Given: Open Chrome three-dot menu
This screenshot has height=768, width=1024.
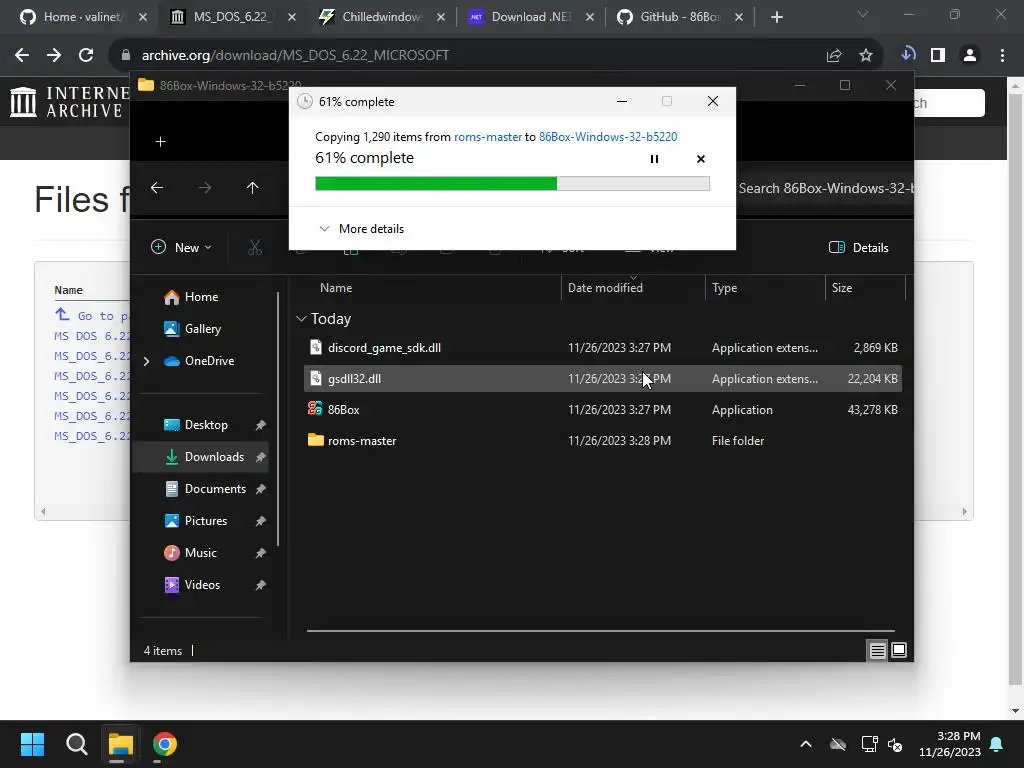Looking at the screenshot, I should (x=1002, y=56).
